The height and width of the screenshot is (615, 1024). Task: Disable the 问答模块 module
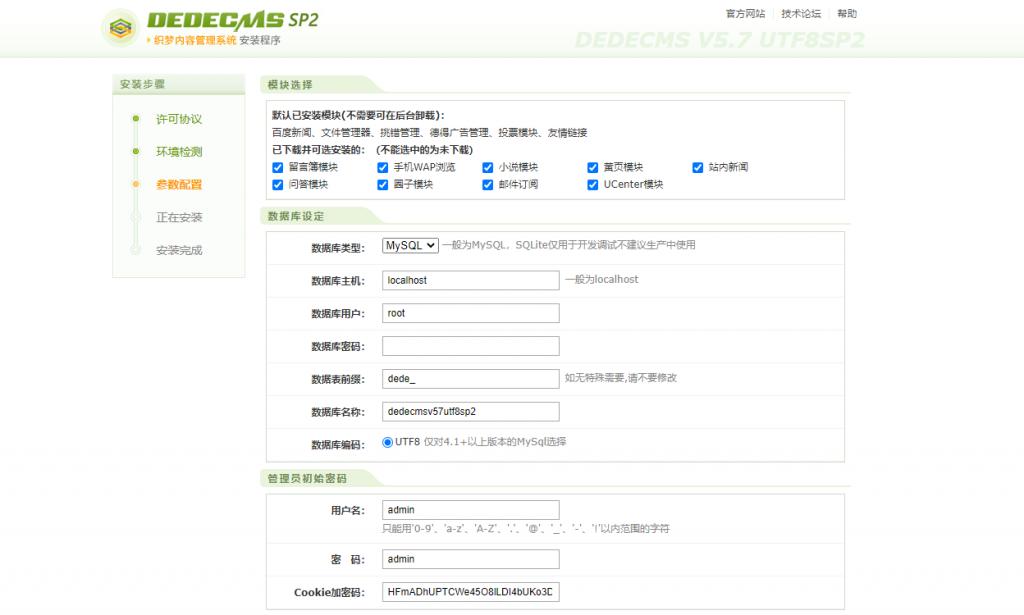(x=277, y=186)
